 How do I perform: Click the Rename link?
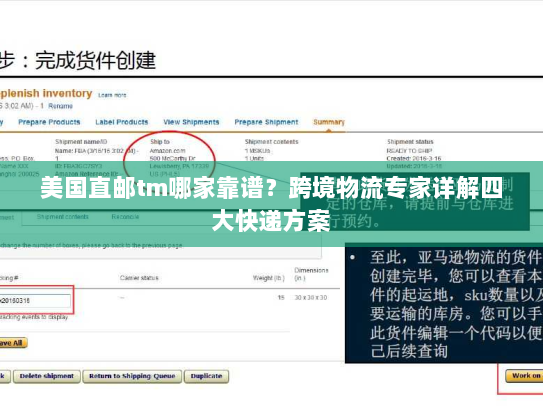pyautogui.click(x=60, y=106)
